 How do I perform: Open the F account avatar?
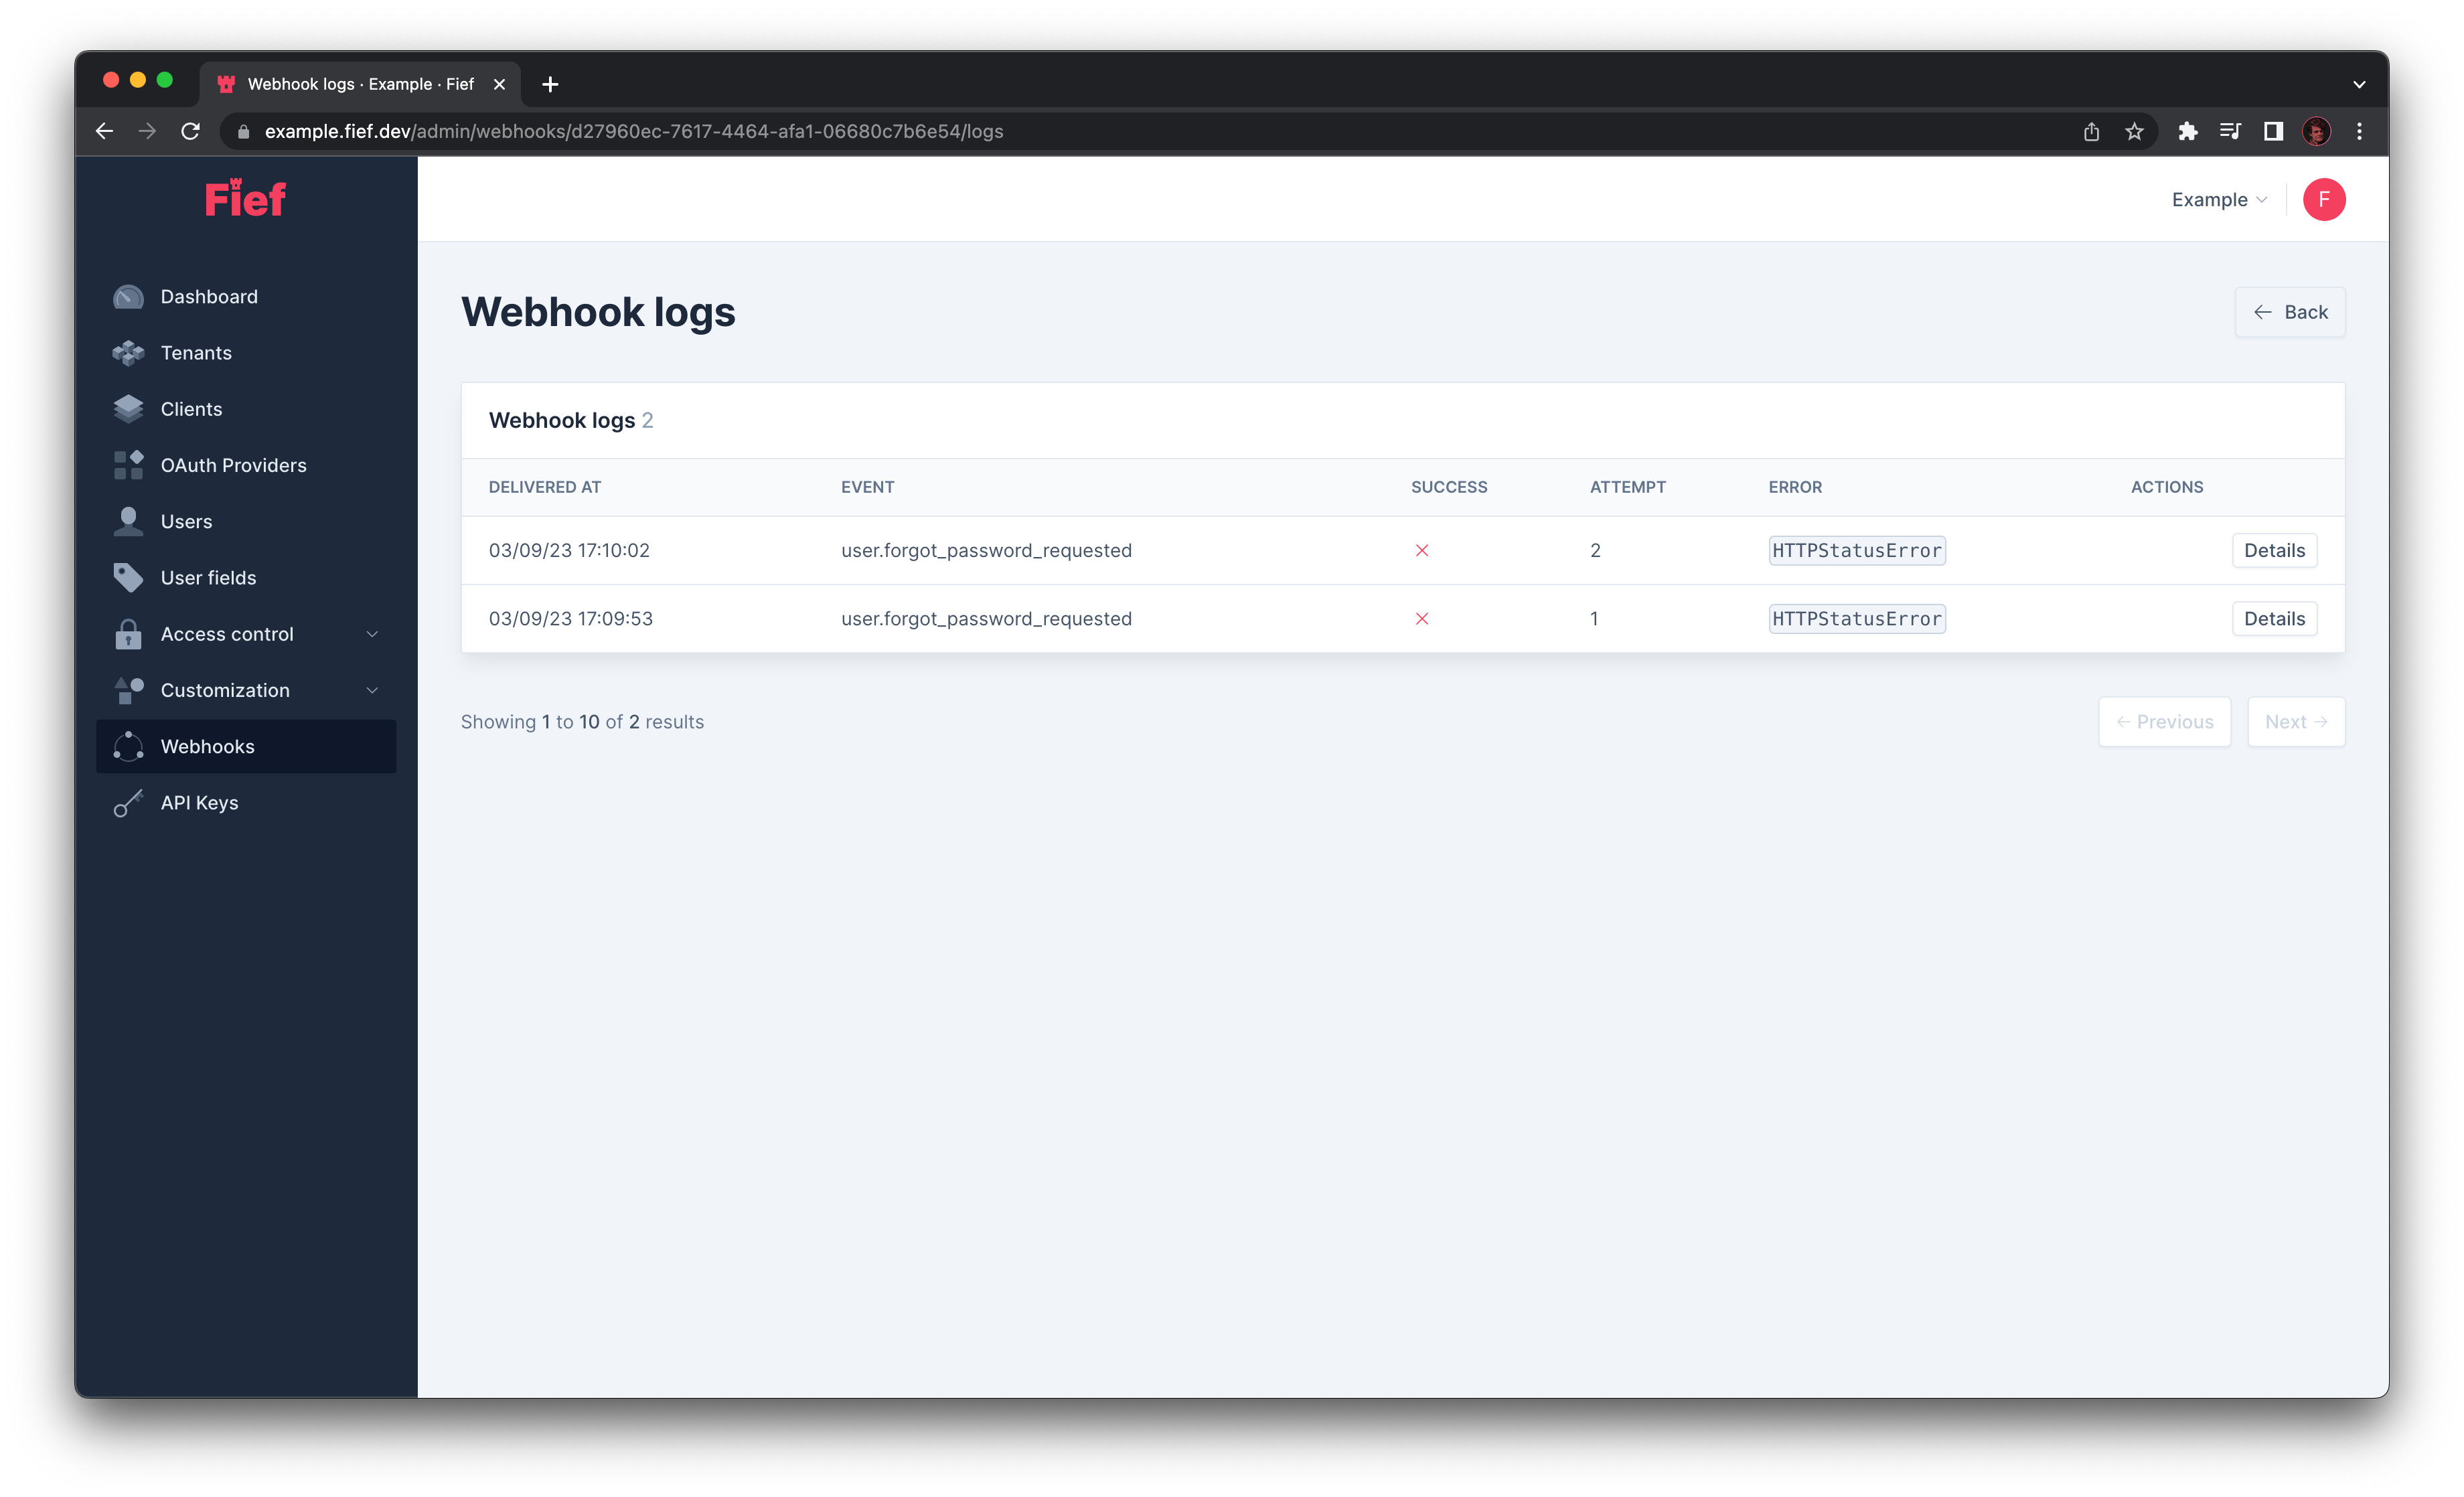pos(2324,199)
